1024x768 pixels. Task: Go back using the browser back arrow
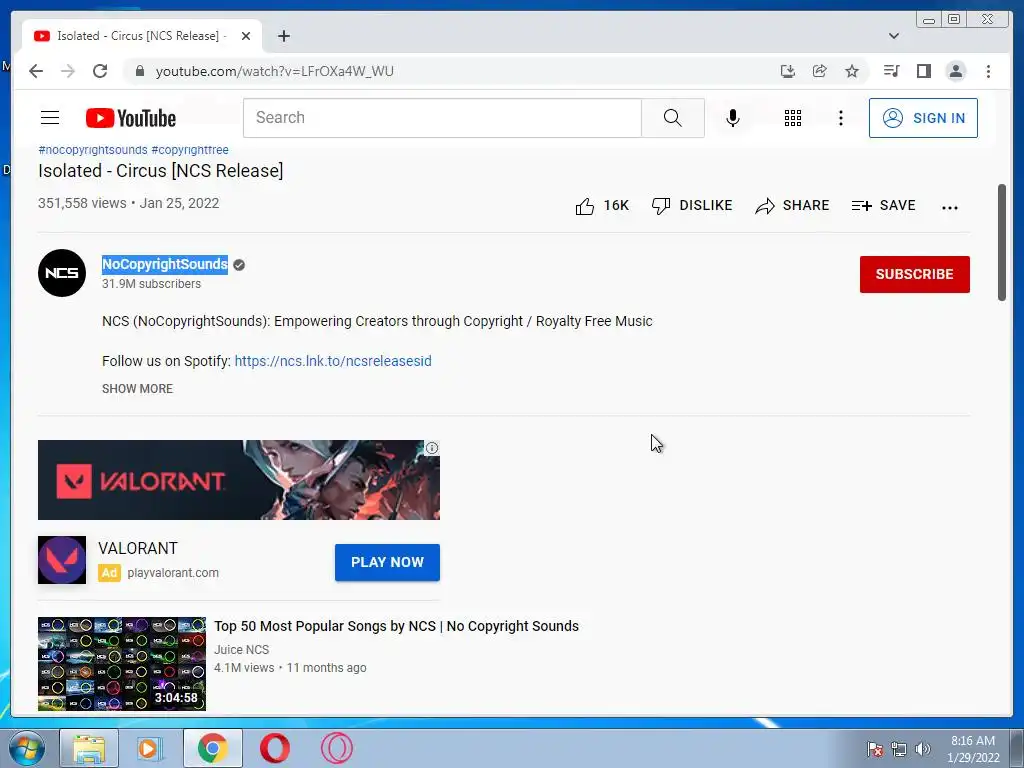click(x=36, y=71)
